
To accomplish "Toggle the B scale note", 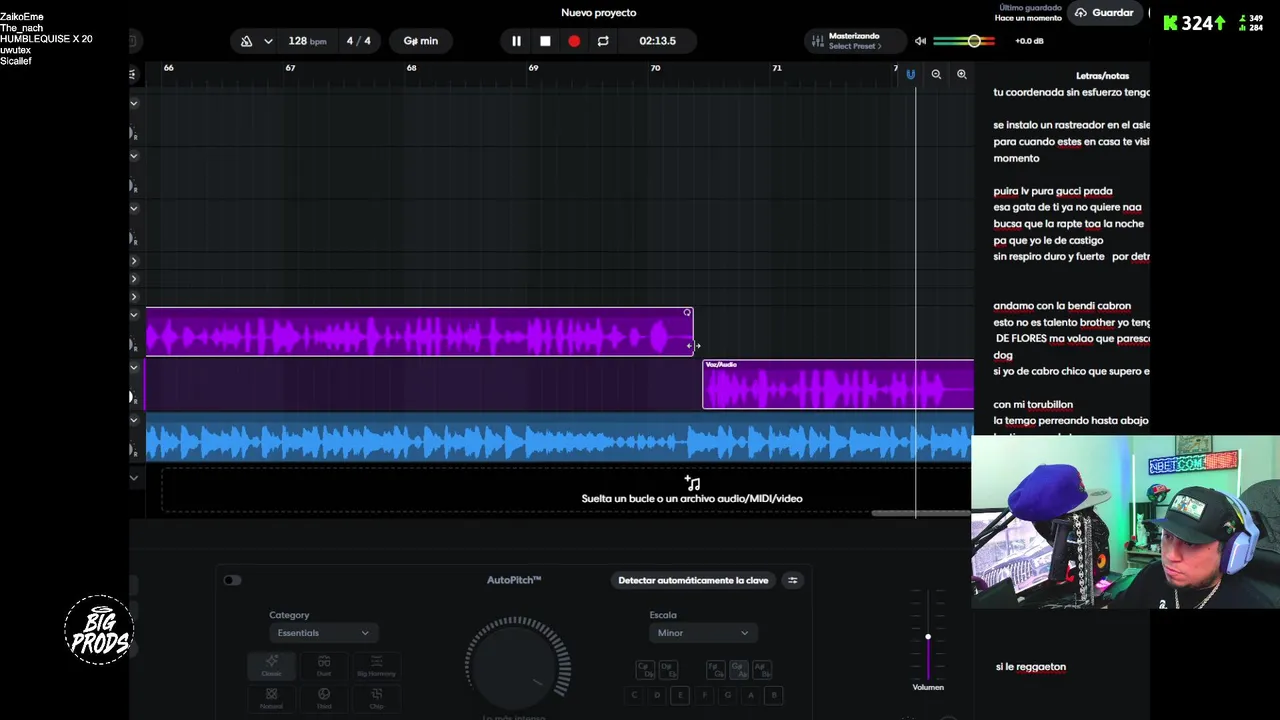I will [773, 695].
